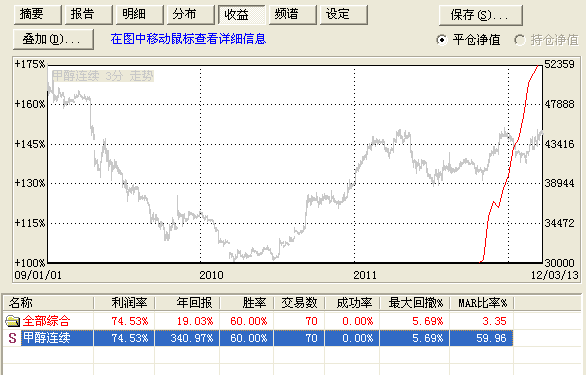The height and width of the screenshot is (375, 586).
Task: Select the 甲醇连续 row
Action: pos(259,338)
